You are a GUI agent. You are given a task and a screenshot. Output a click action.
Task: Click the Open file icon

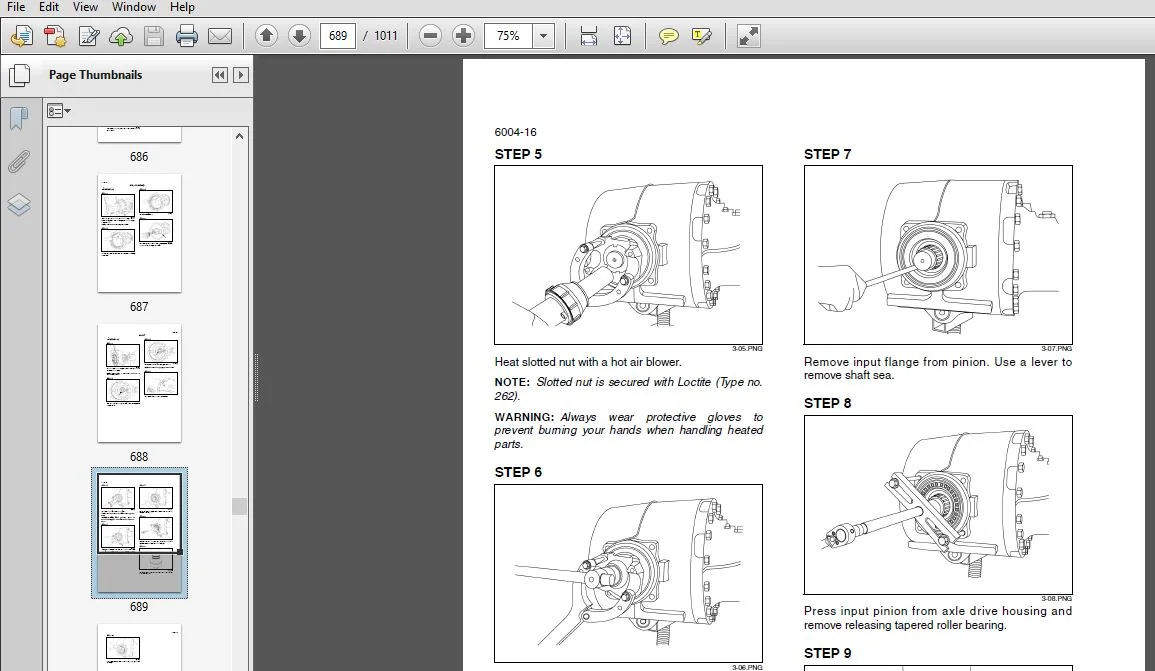(x=21, y=35)
